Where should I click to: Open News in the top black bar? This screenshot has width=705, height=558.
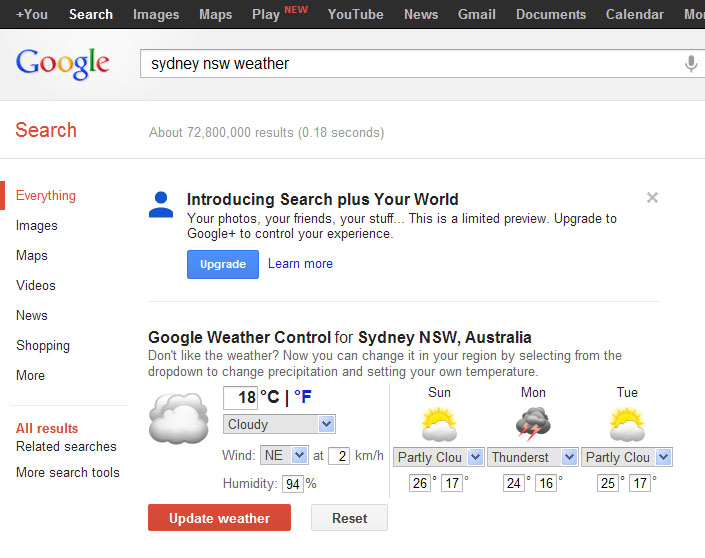coord(421,14)
